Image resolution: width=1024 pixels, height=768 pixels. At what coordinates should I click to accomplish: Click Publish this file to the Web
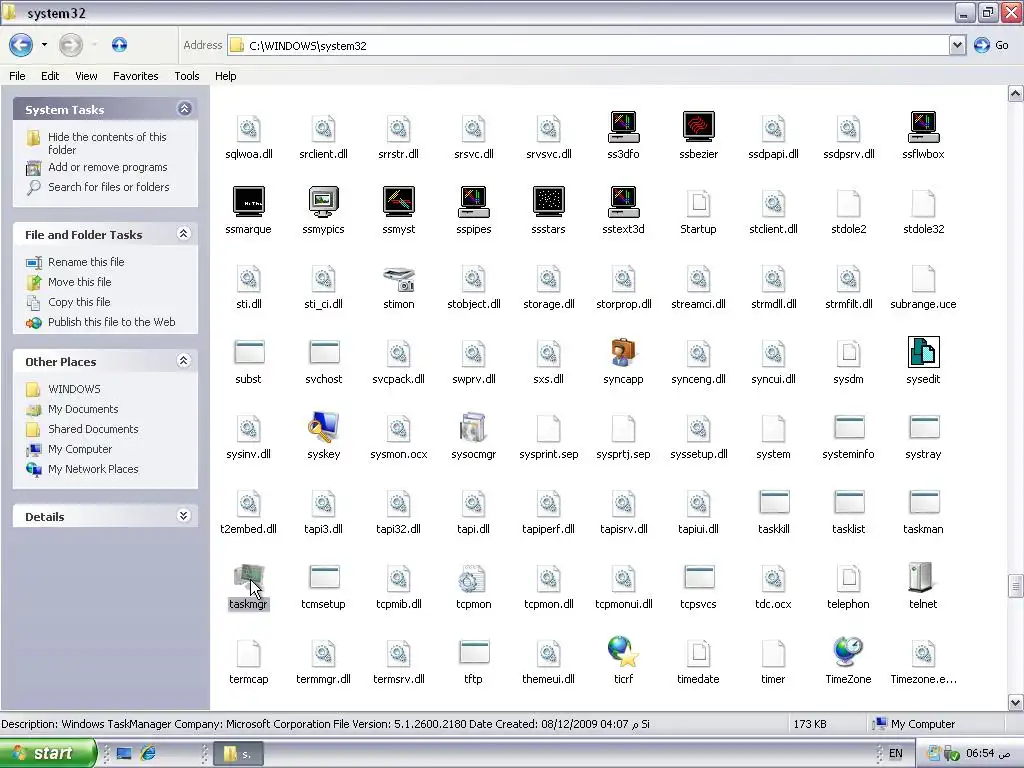click(x=112, y=322)
